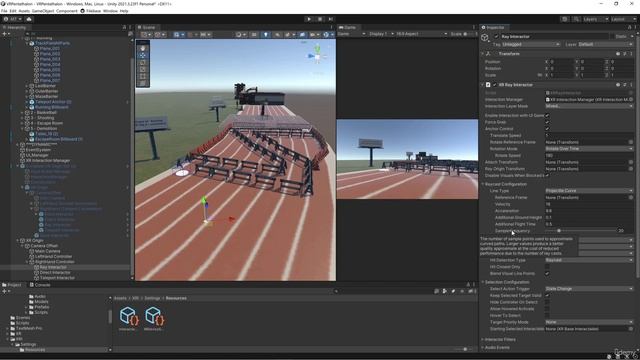The image size is (640, 360).
Task: Click the Pause button in top toolbar
Action: [320, 19]
